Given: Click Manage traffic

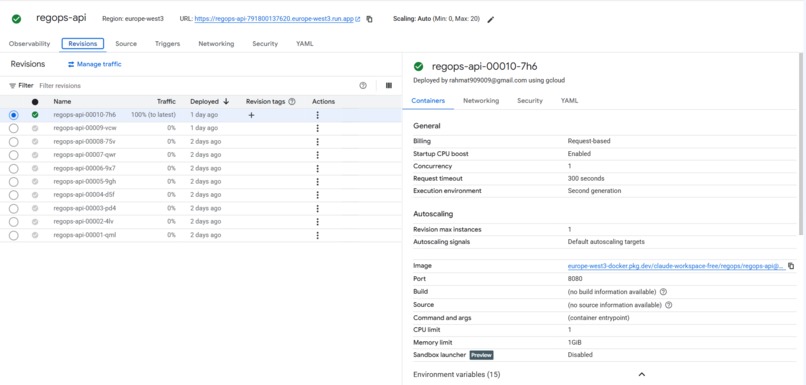Looking at the screenshot, I should pos(95,64).
